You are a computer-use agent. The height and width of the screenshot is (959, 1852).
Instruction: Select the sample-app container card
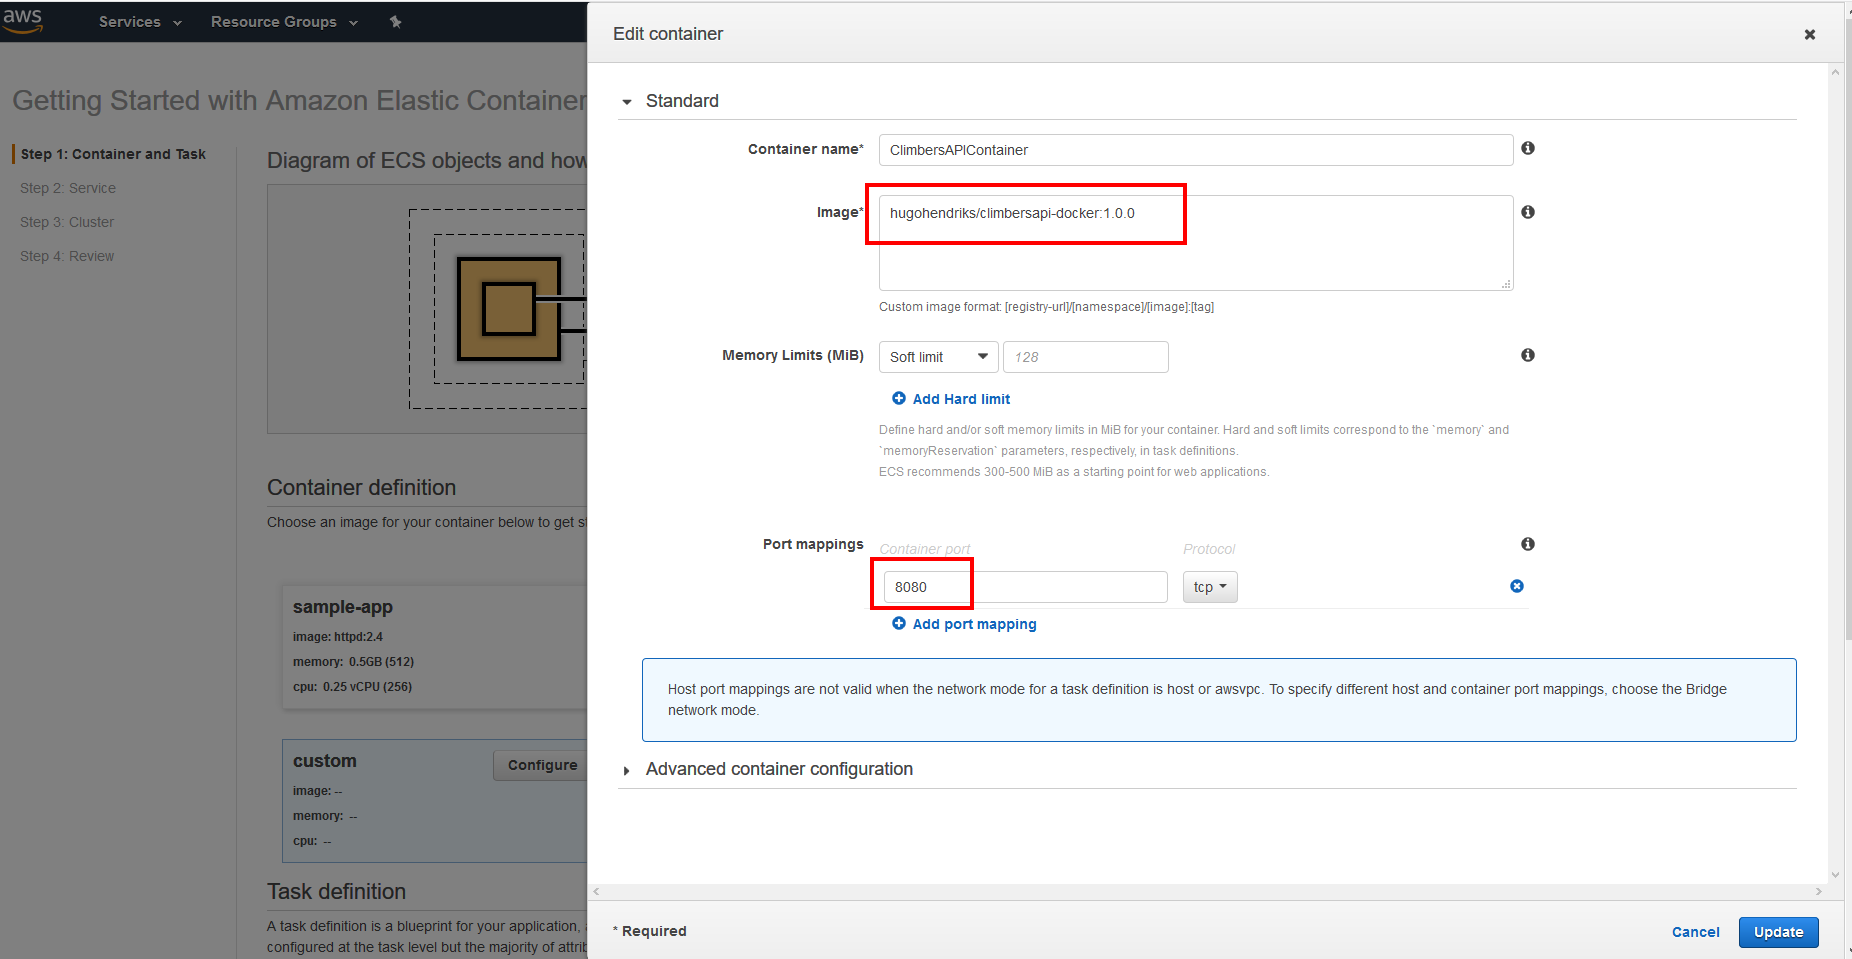(435, 647)
